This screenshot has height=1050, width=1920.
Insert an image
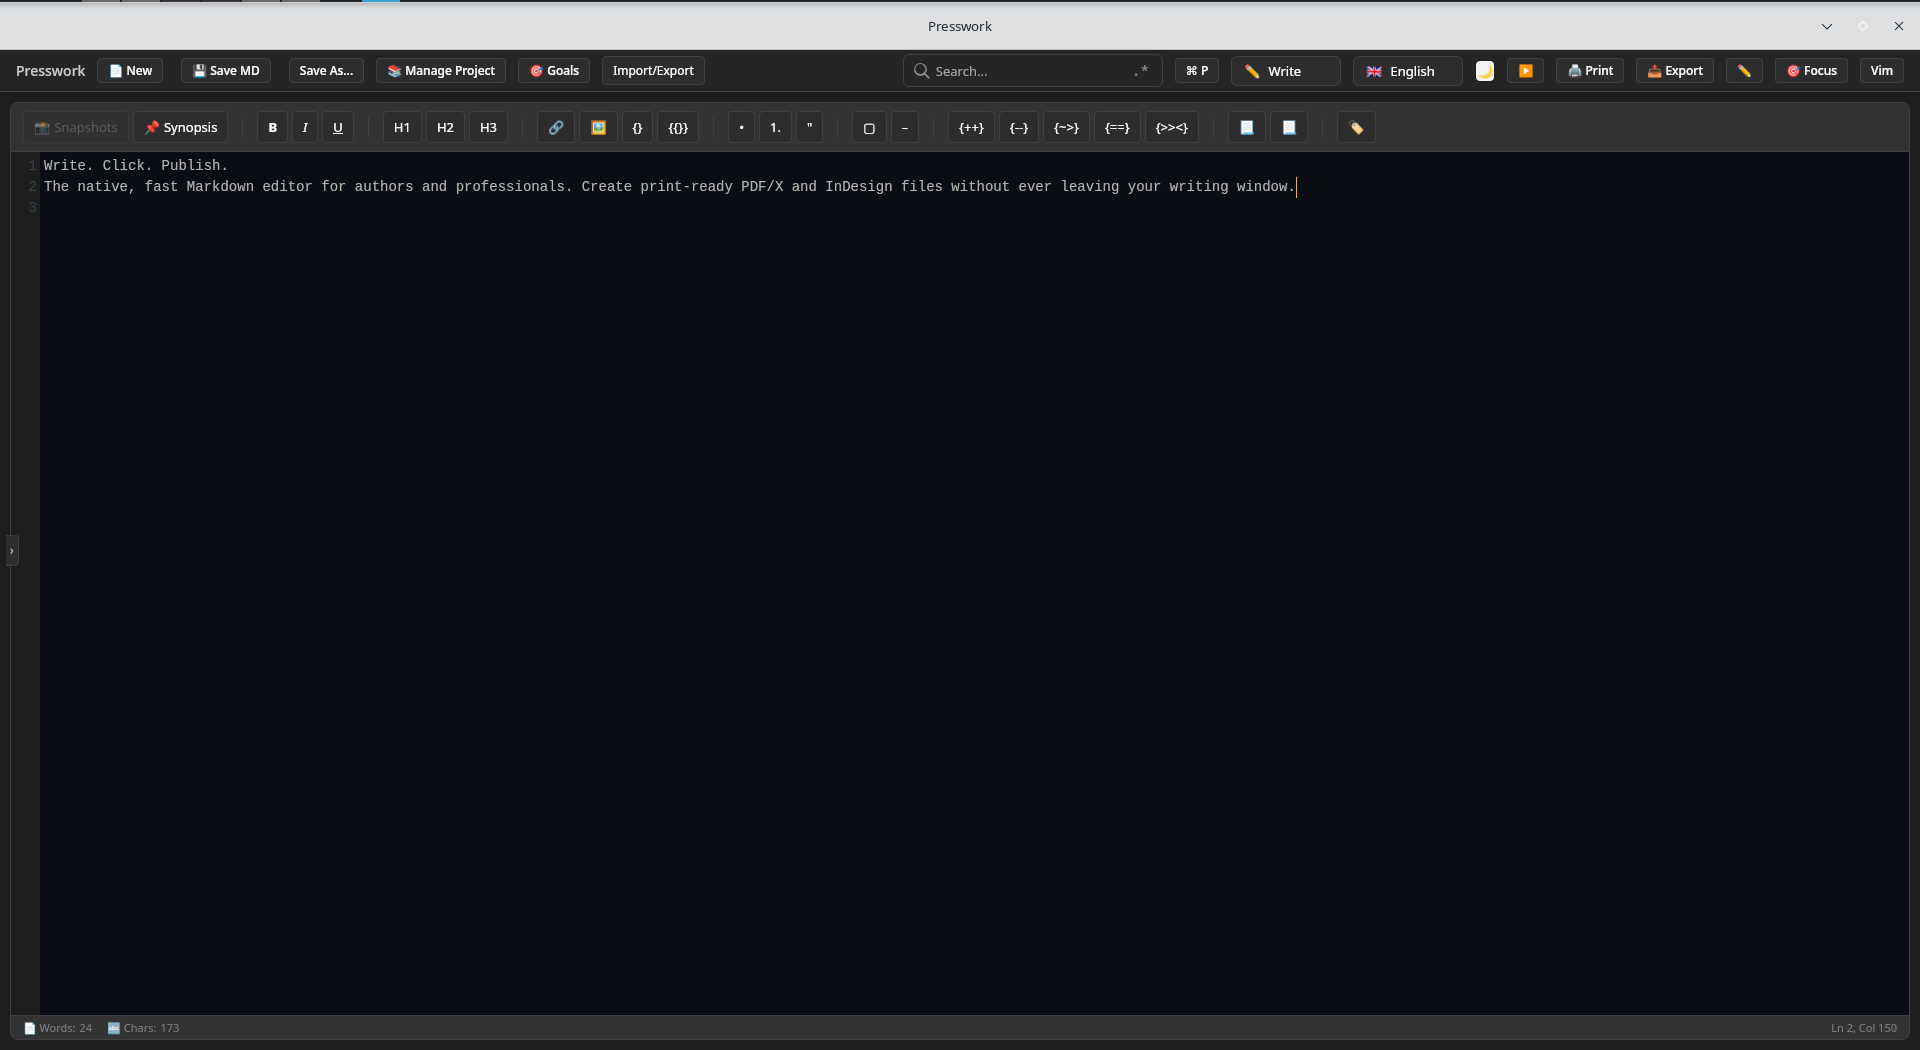(598, 127)
